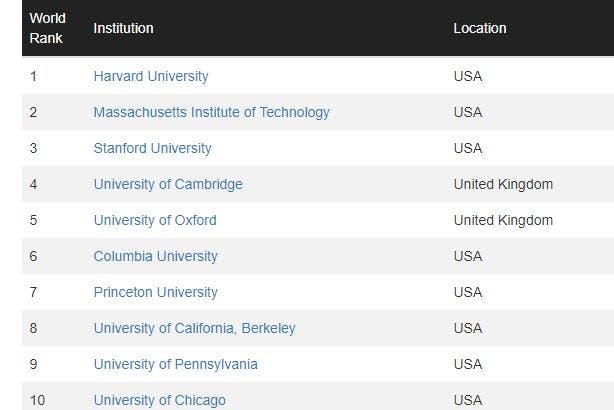Click the World Rank column header

[47, 28]
